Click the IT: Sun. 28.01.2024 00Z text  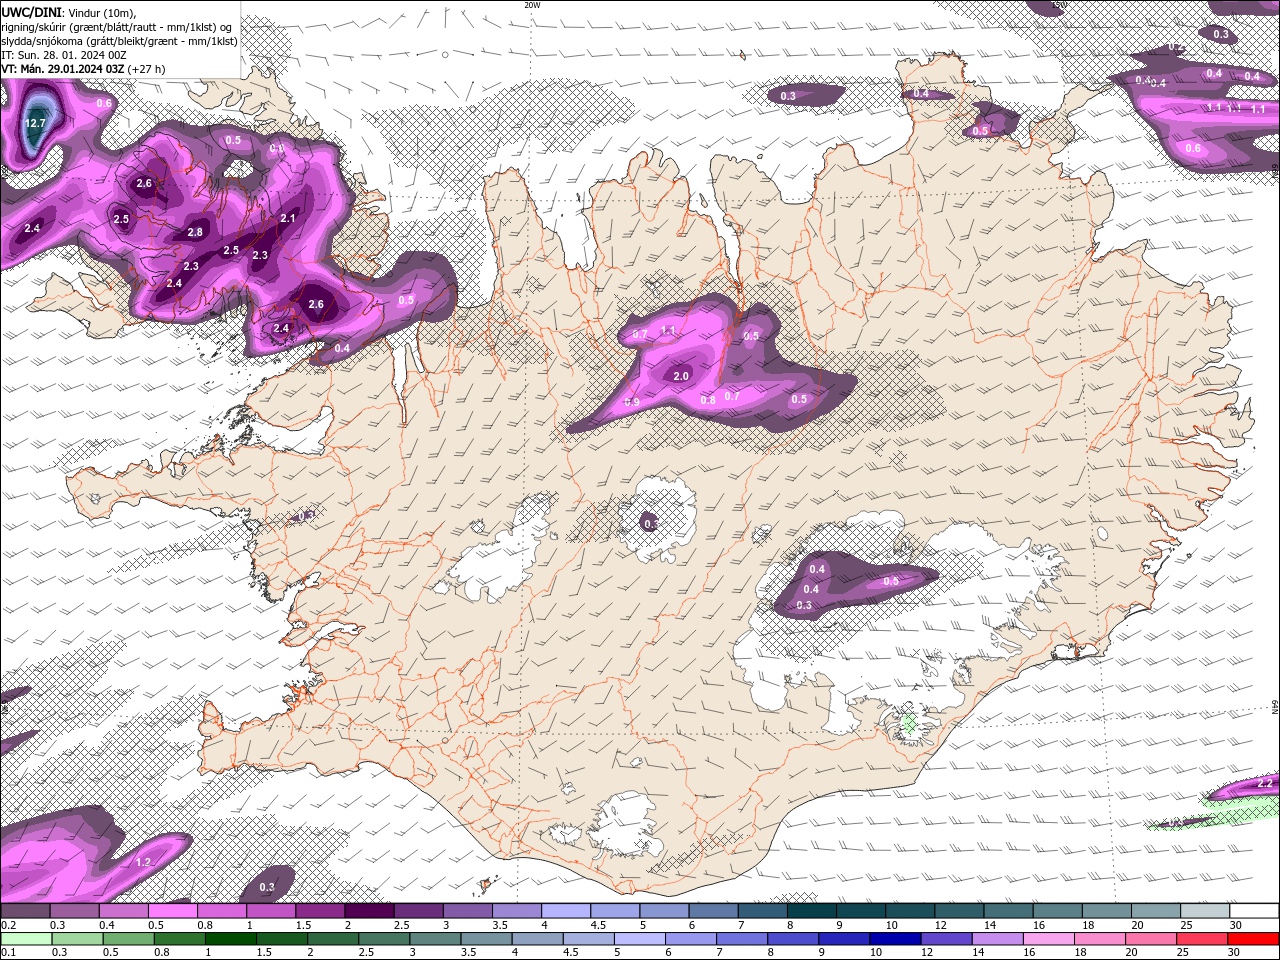61,55
